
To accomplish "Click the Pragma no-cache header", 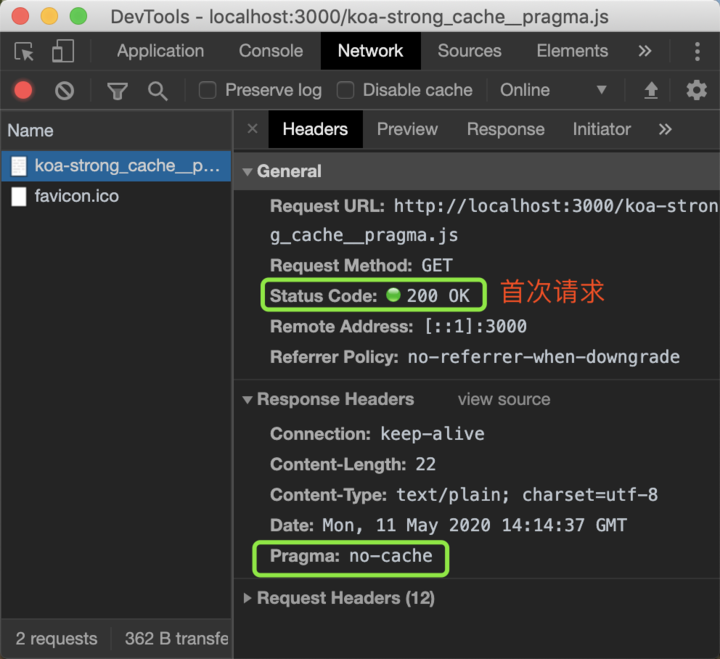I will tap(351, 556).
